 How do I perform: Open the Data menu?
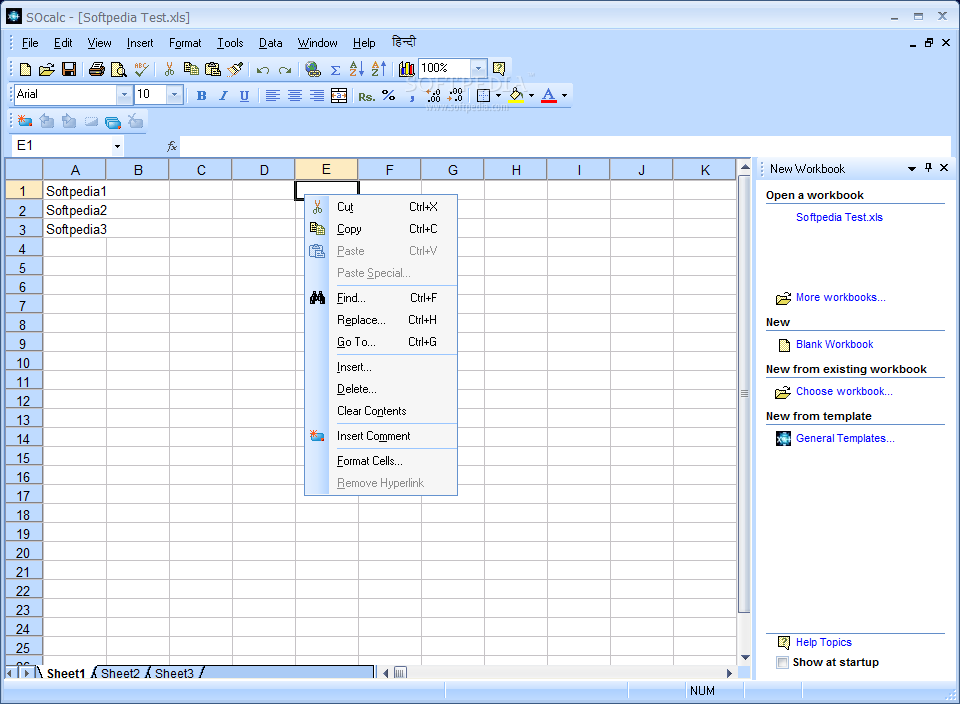pyautogui.click(x=270, y=43)
